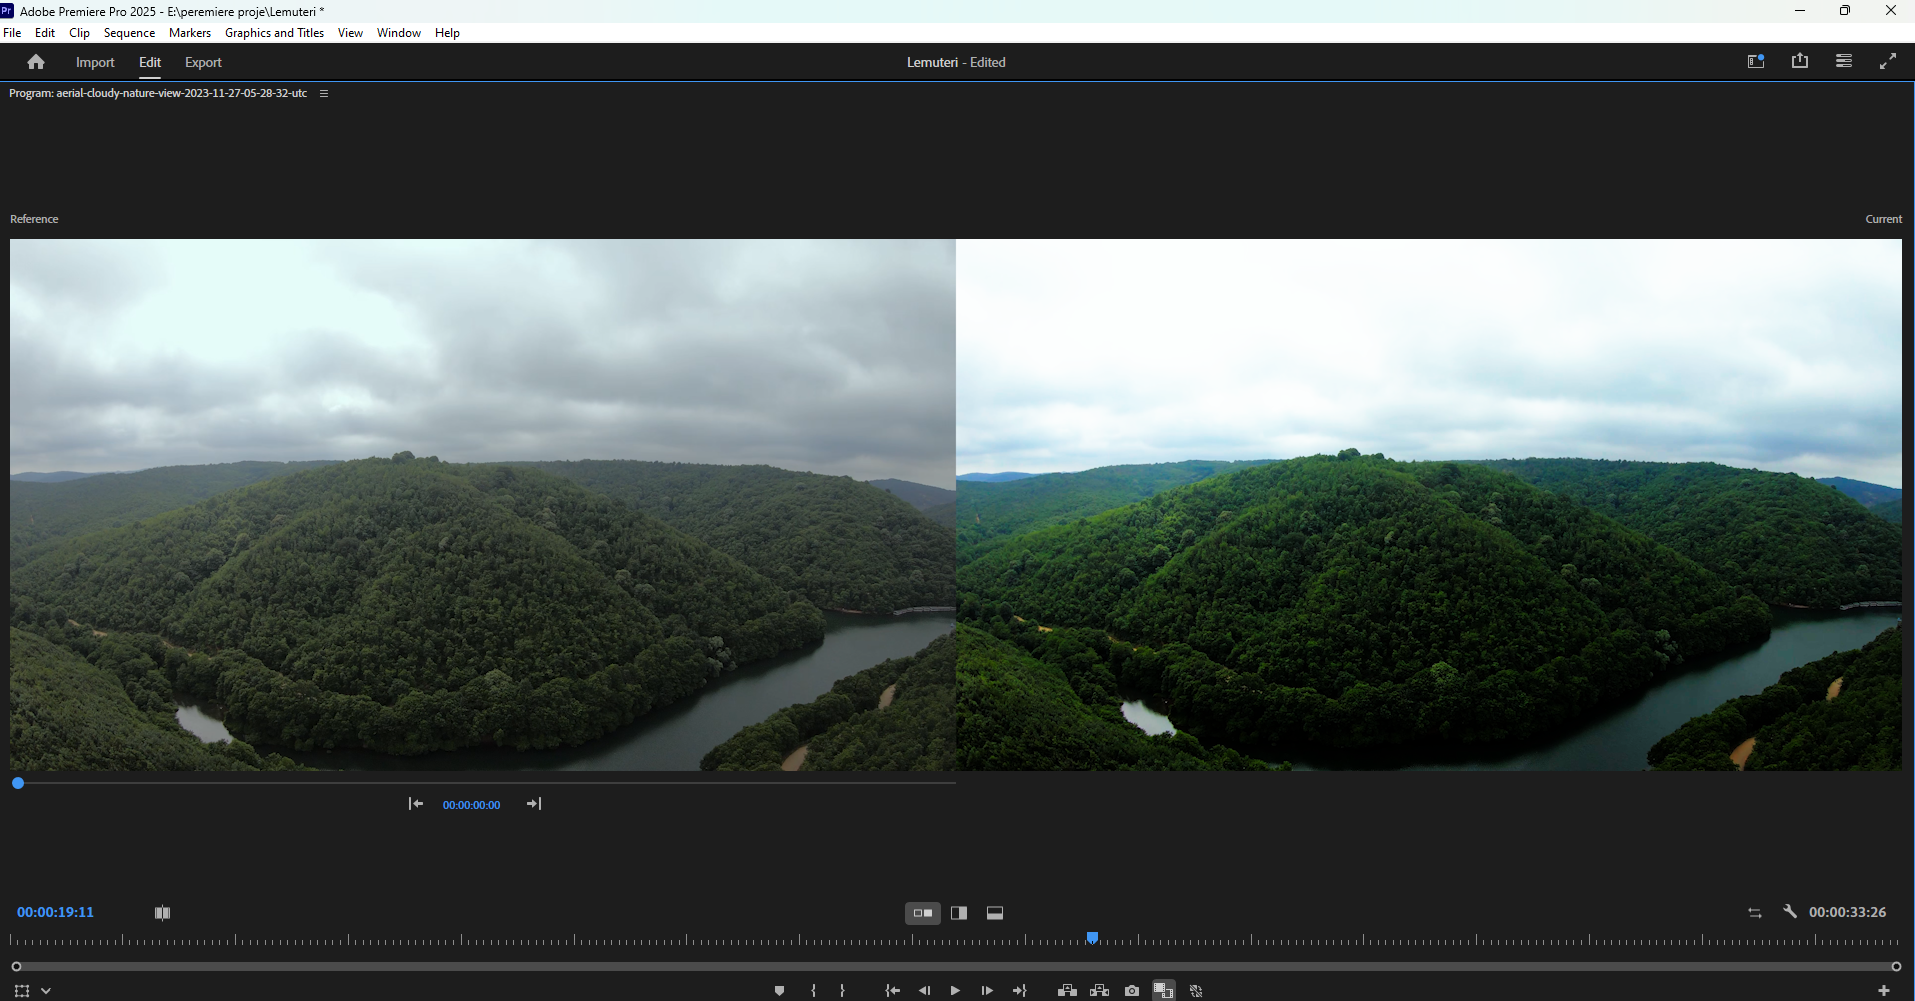Screen dimensions: 1915x1001
Task: Select side by side comparison layout
Action: (x=923, y=913)
